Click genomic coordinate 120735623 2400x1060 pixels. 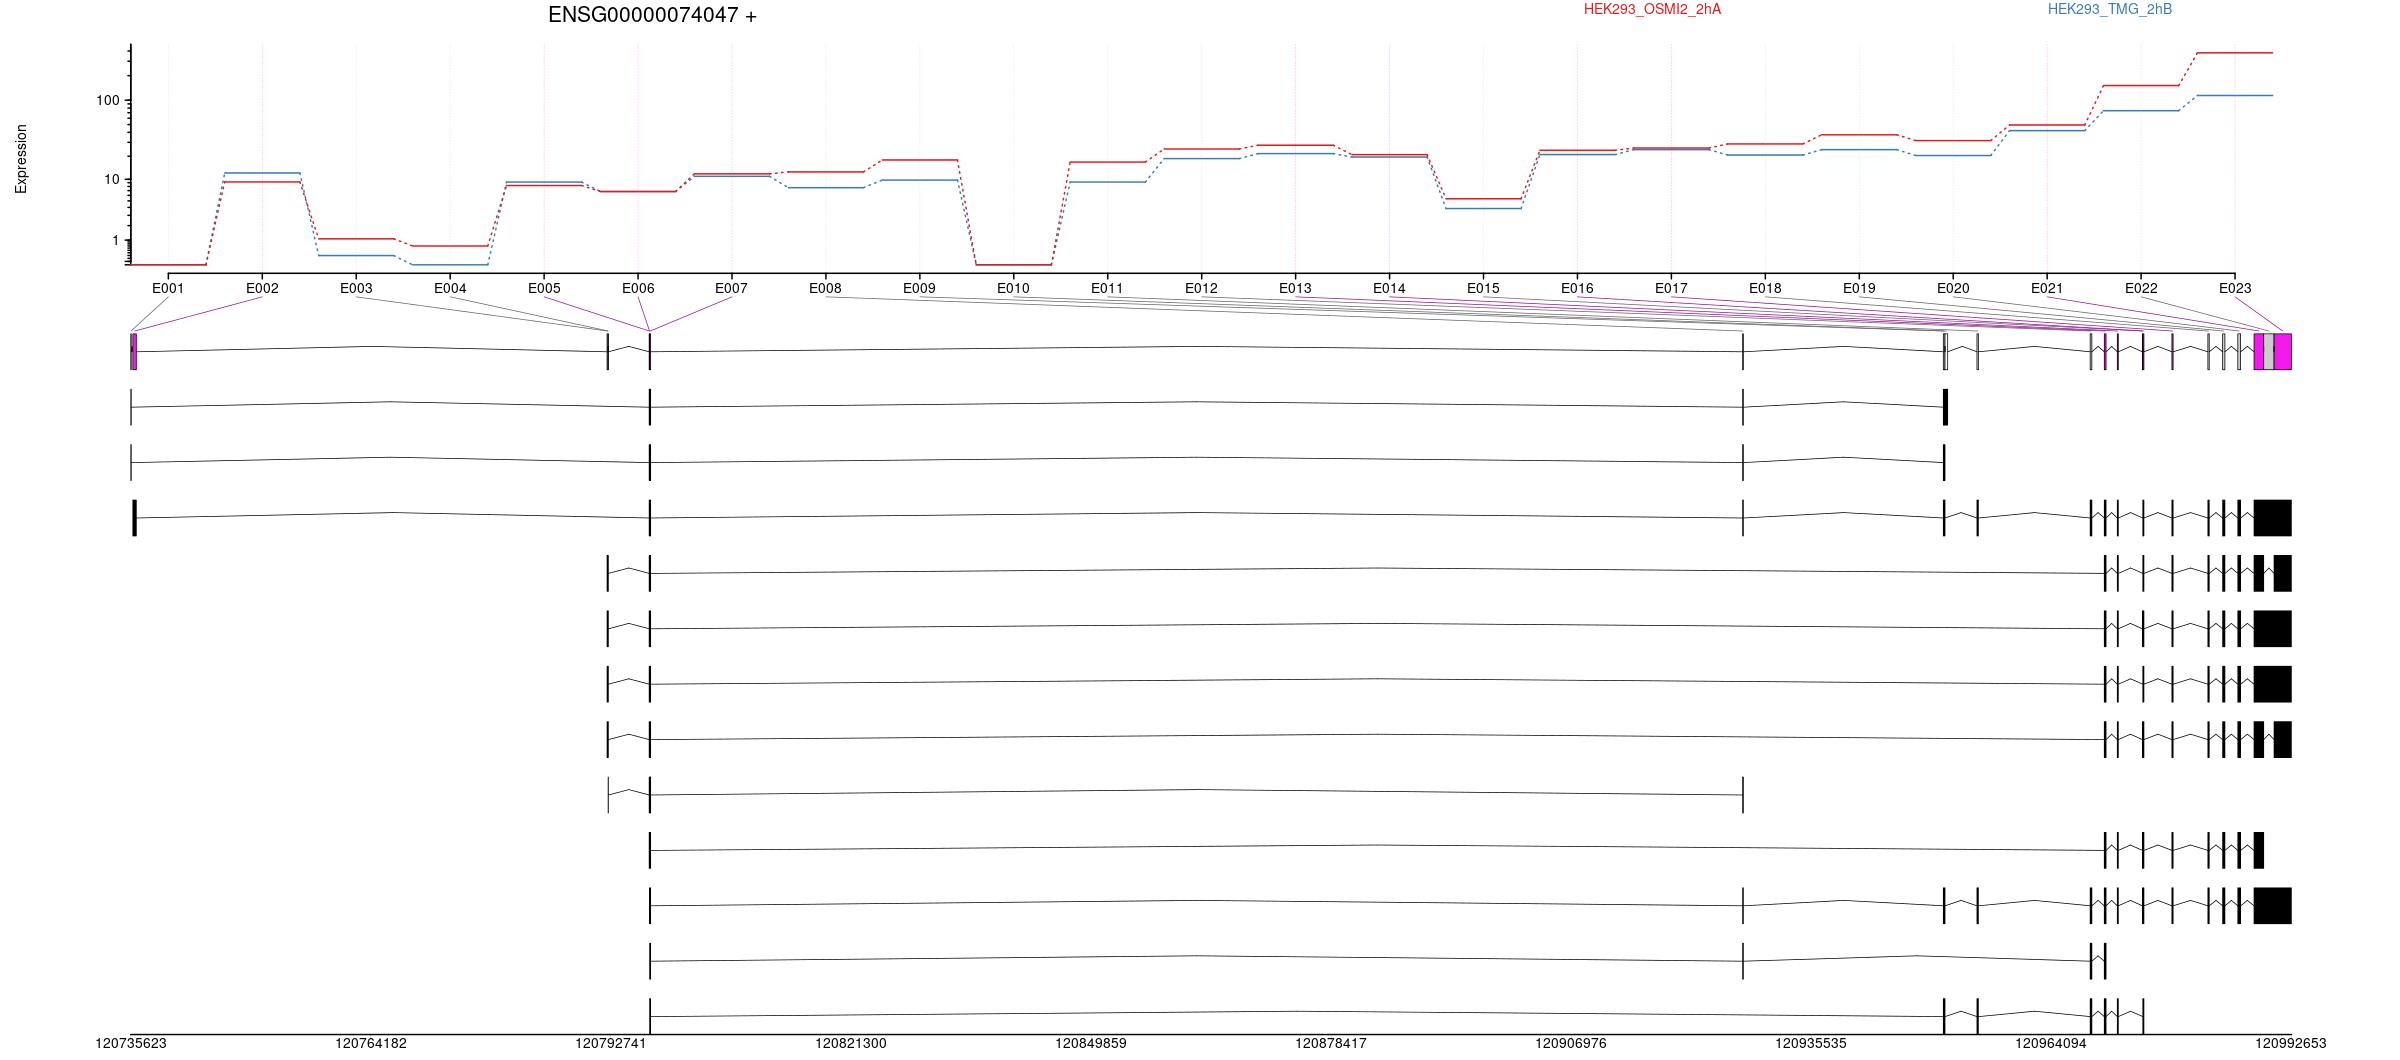coord(131,1043)
